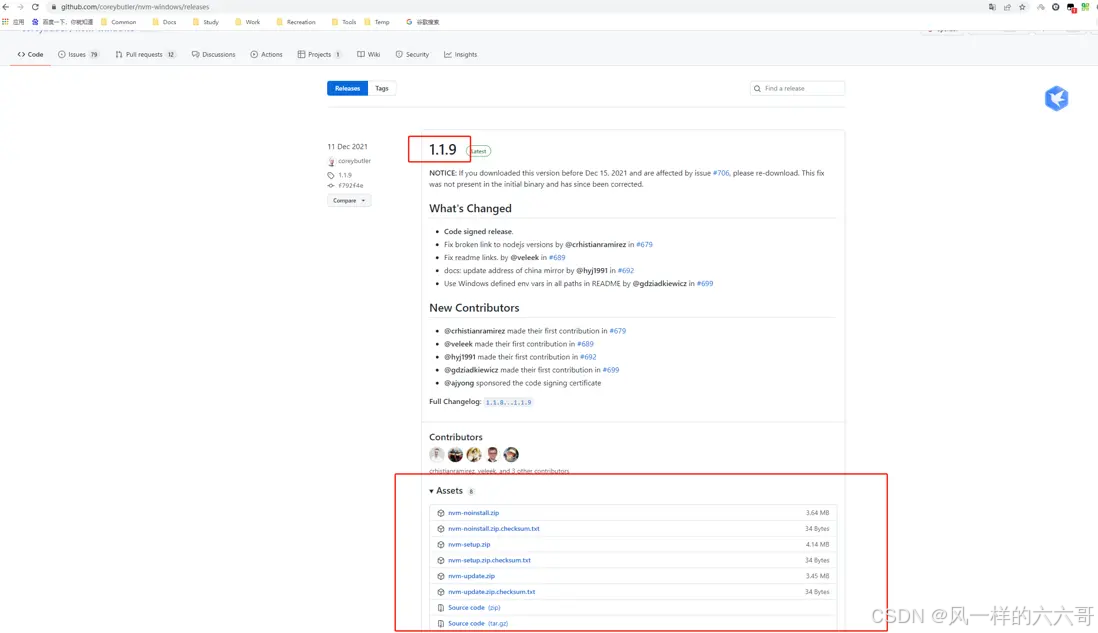Download nvm-noinstall.zip
This screenshot has height=633, width=1098.
pyautogui.click(x=473, y=513)
